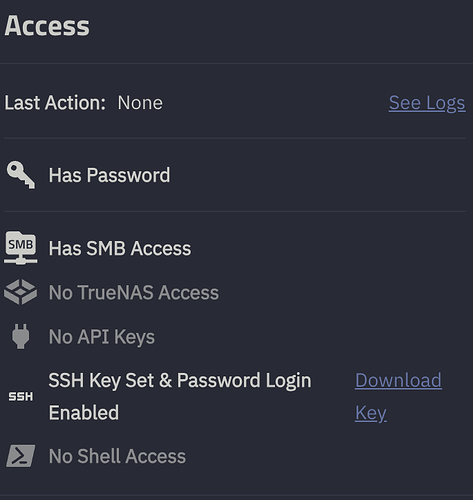This screenshot has height=500, width=473.
Task: Click the plug icon for API Keys
Action: point(21,336)
